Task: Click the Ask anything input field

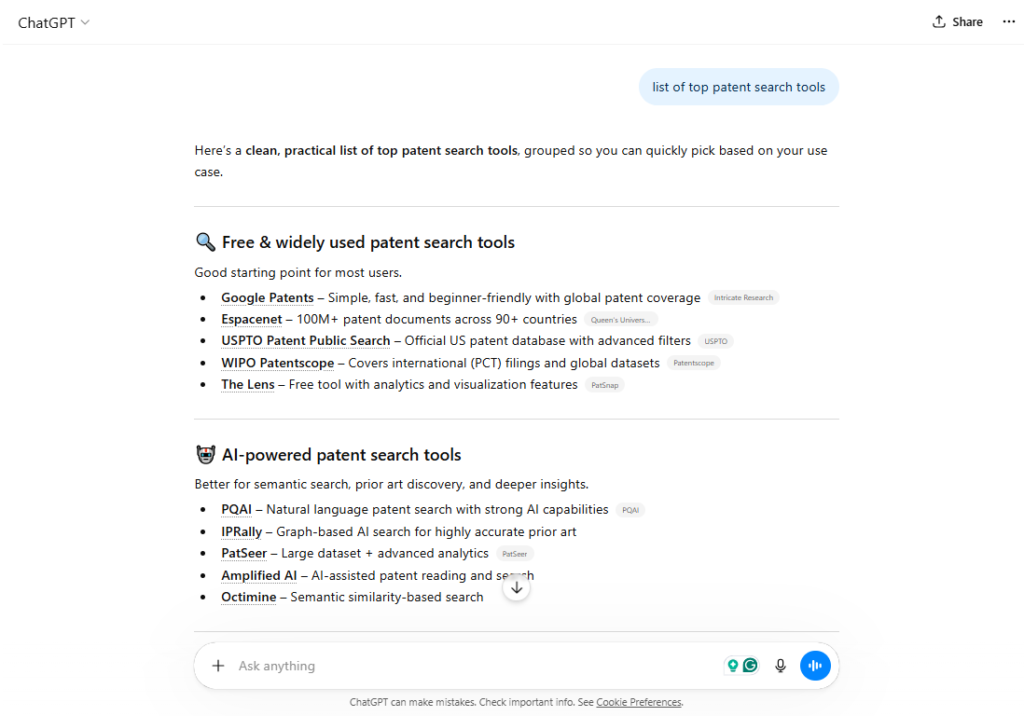Action: point(470,666)
